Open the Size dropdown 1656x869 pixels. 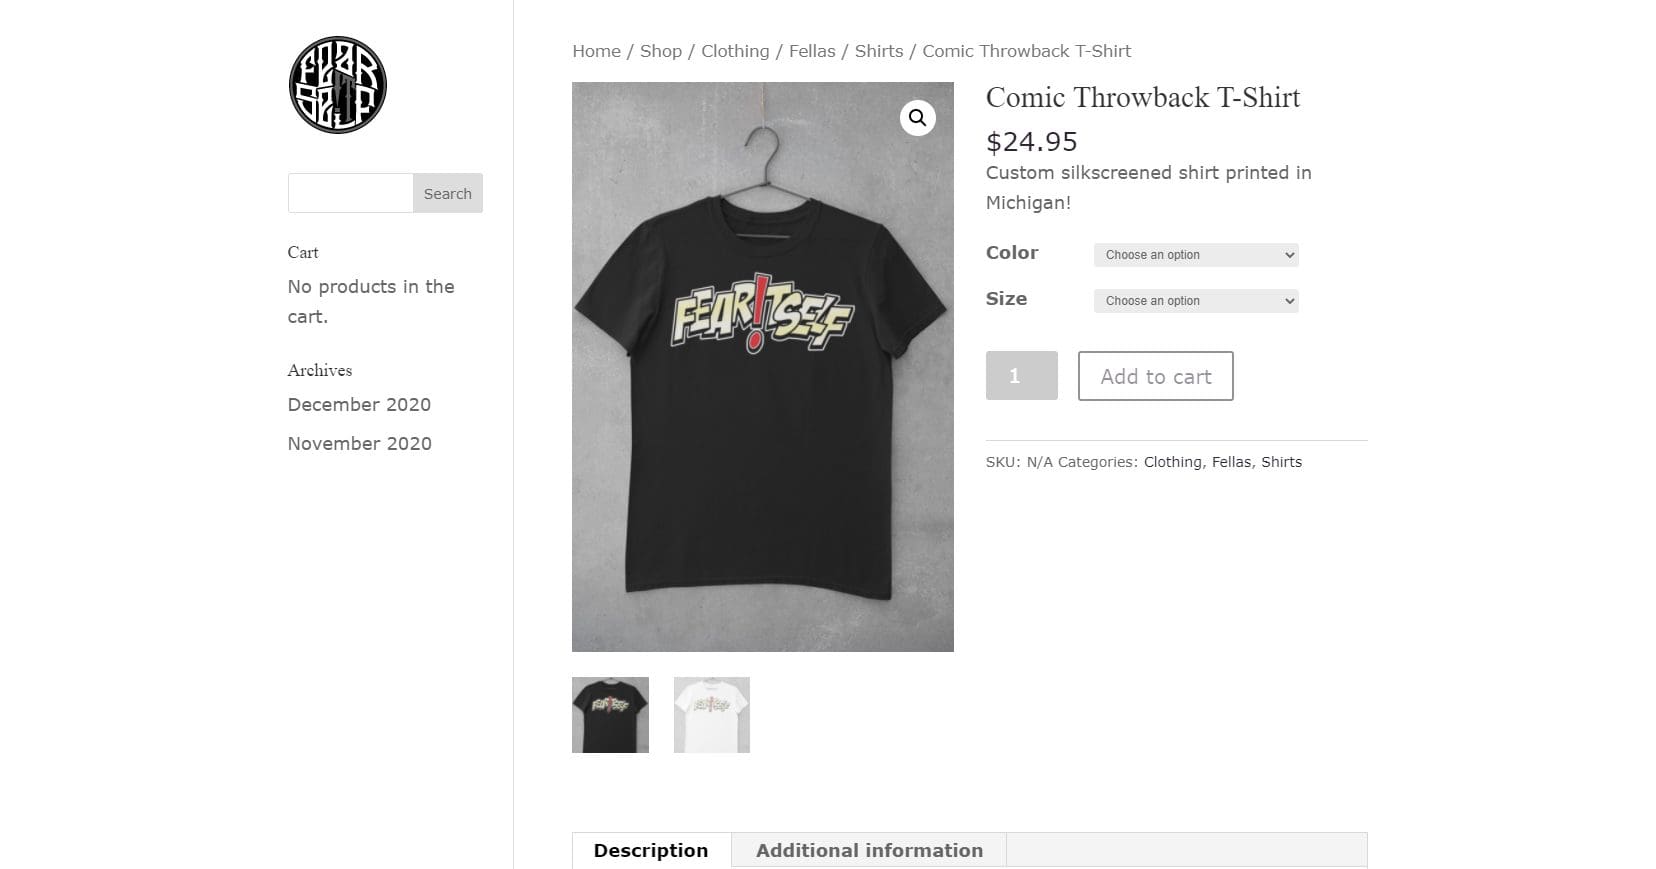(1196, 301)
